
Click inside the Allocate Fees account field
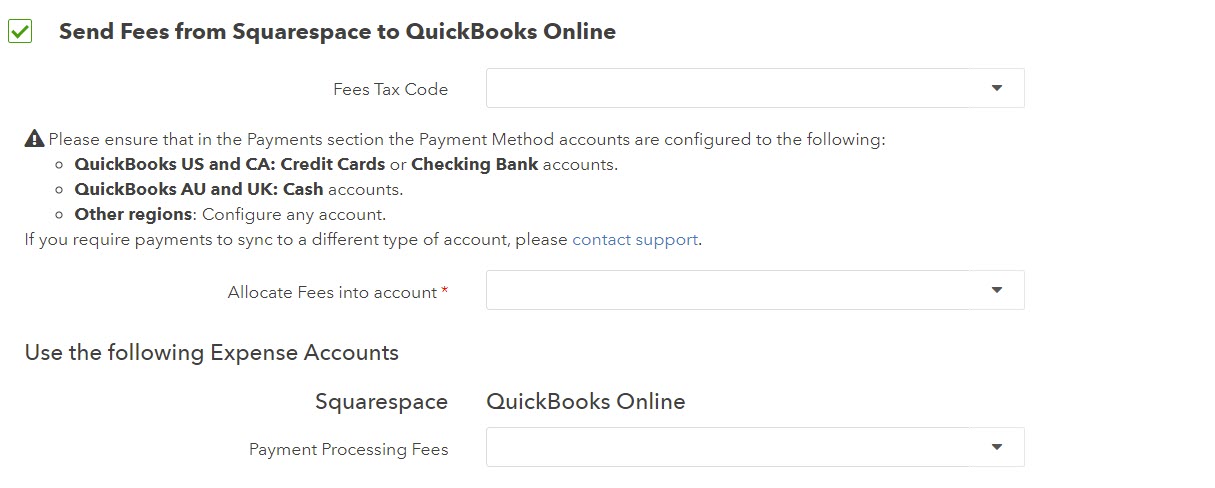tap(755, 290)
